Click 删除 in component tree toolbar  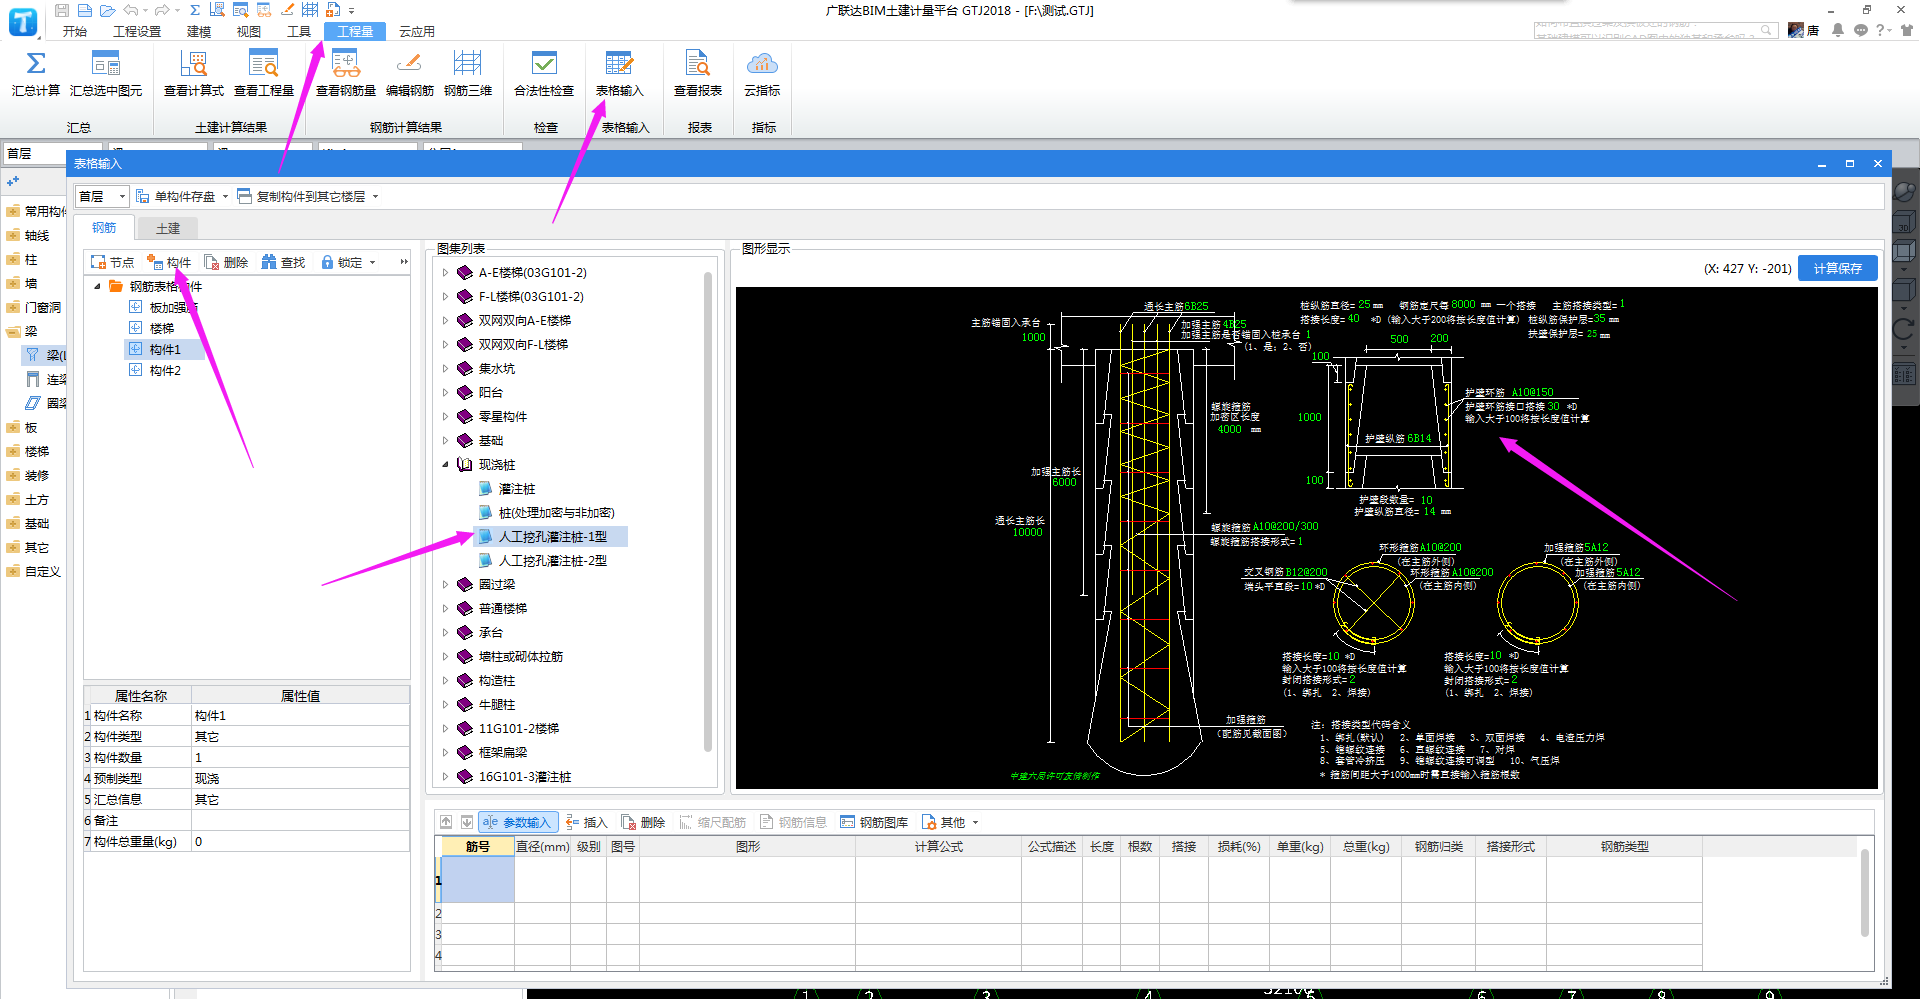tap(226, 262)
